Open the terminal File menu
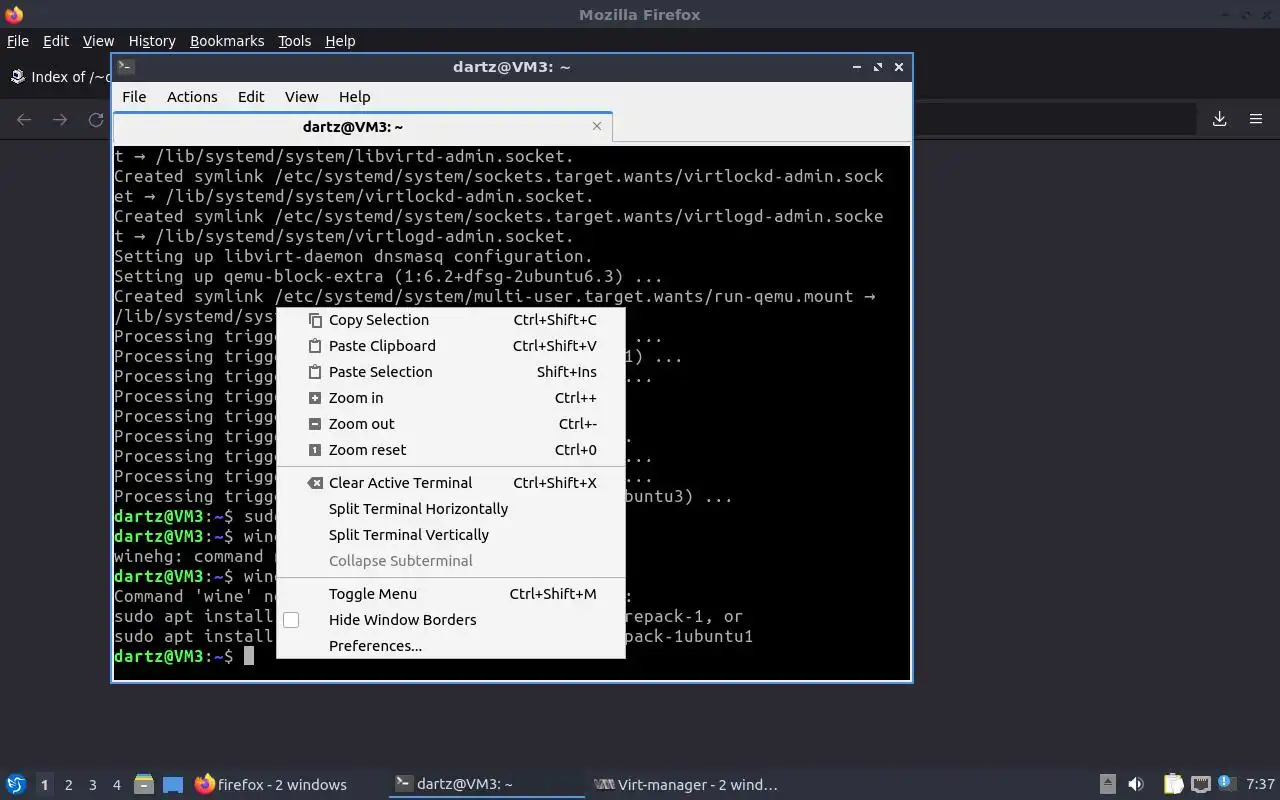 [x=134, y=97]
